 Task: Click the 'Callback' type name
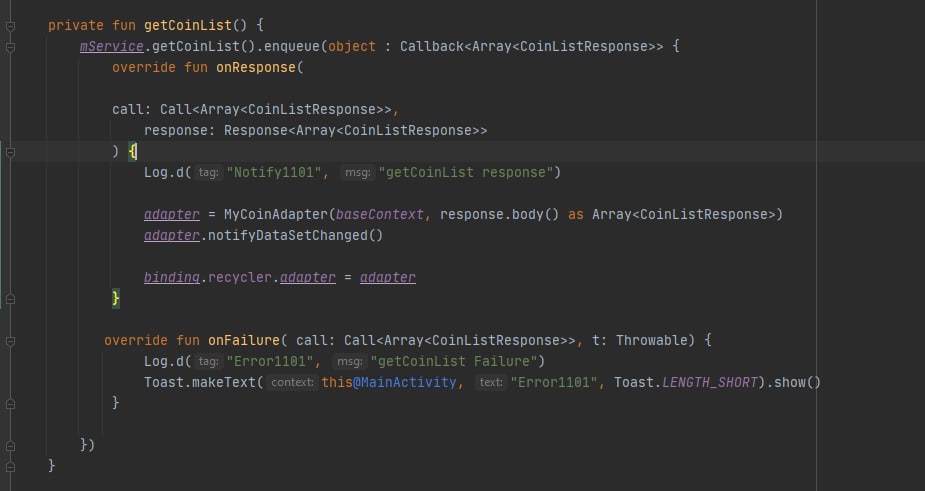click(x=431, y=47)
